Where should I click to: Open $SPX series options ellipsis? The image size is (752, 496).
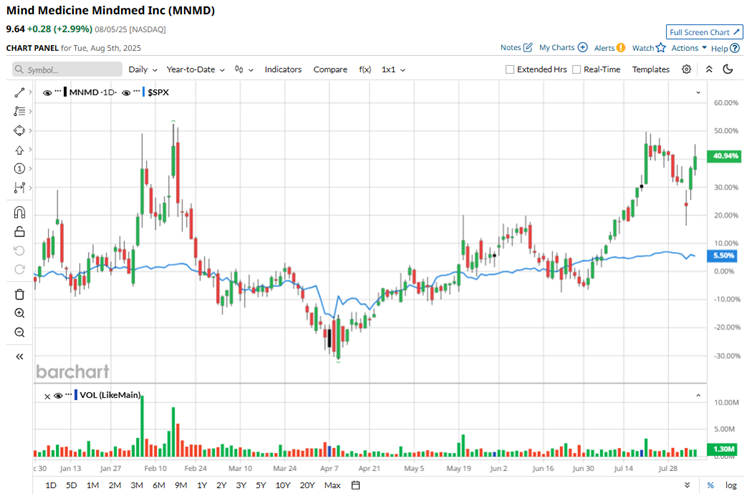tap(137, 91)
